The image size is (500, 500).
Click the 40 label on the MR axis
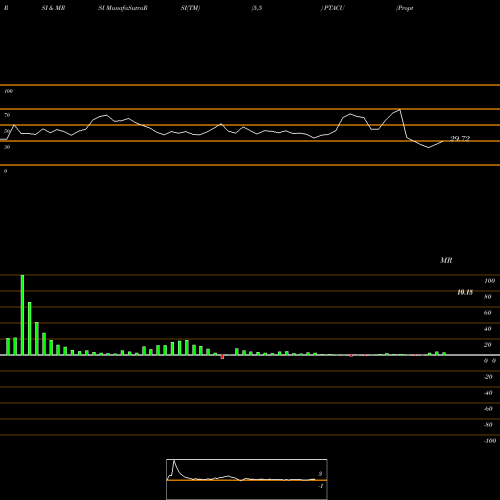click(x=487, y=329)
